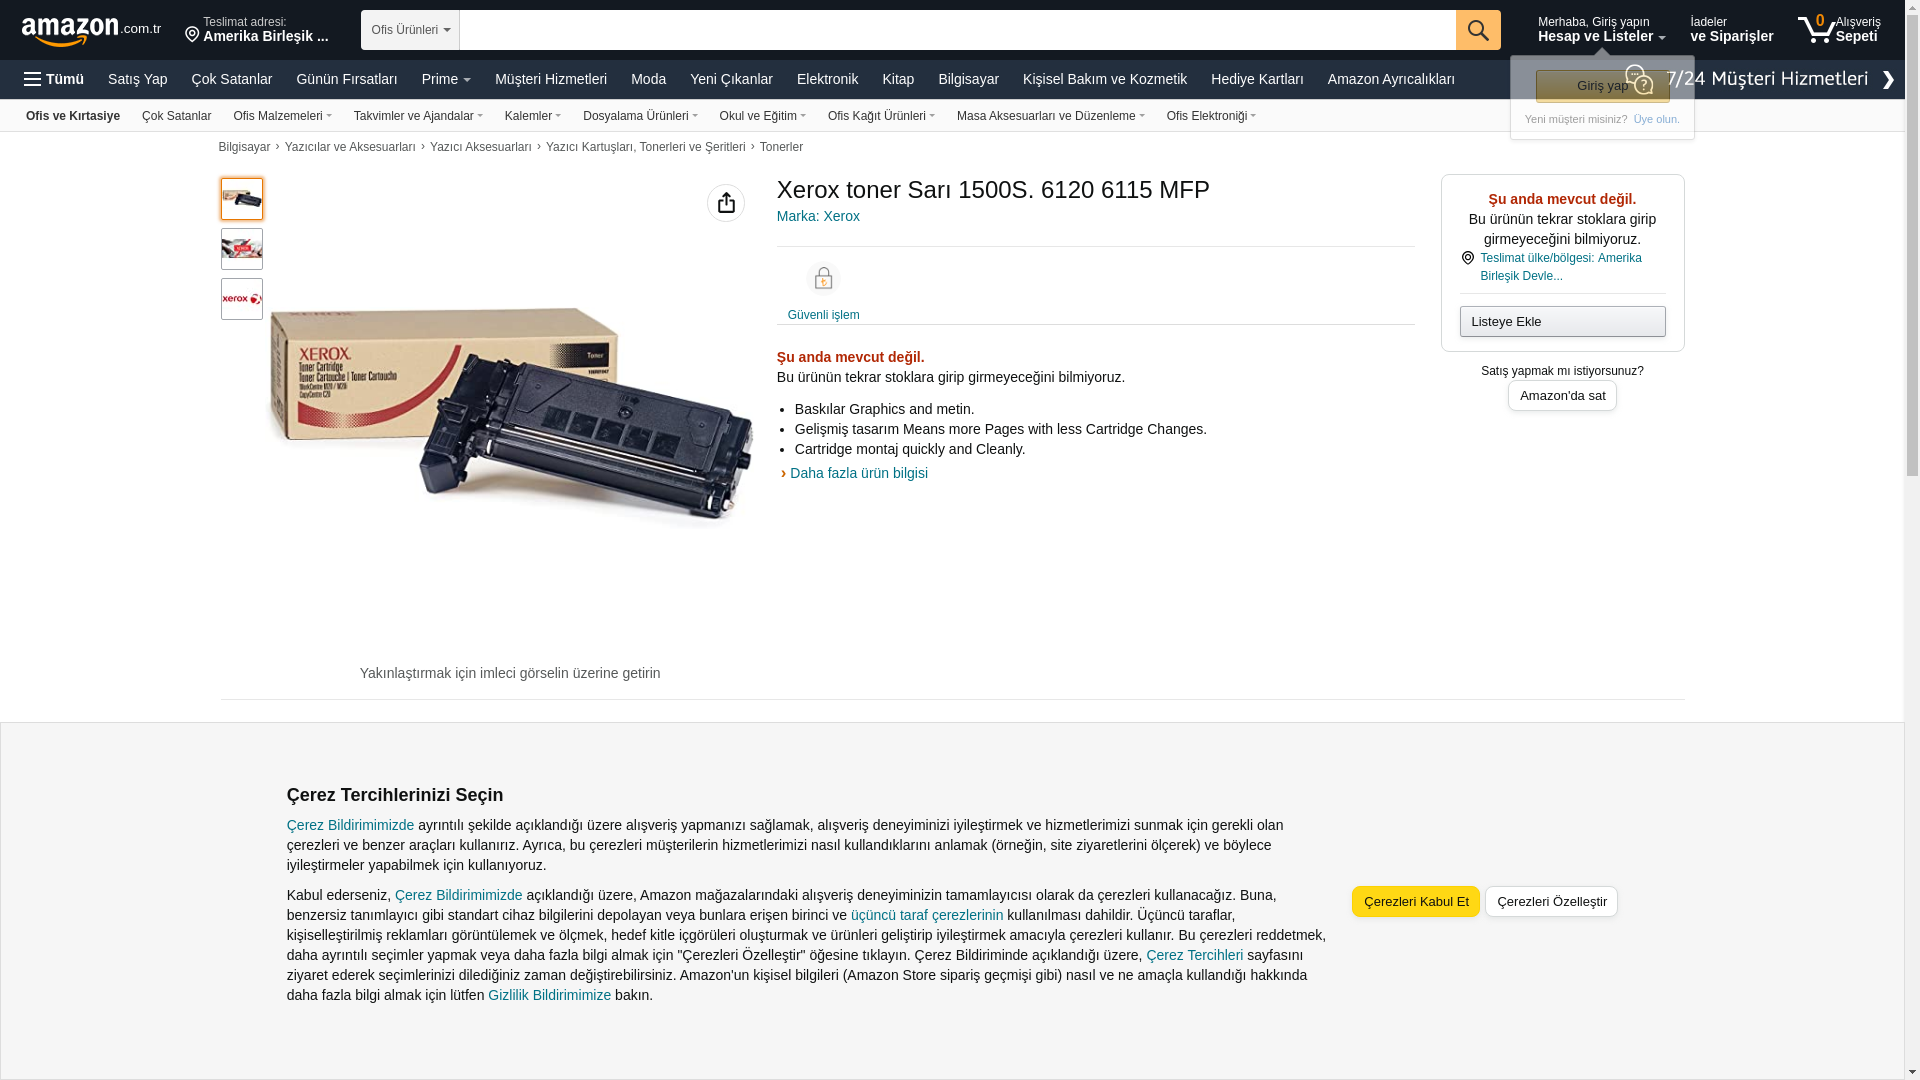This screenshot has width=1920, height=1080.
Task: Accept cookies with Çerezleri Kabul Et
Action: pos(1416,901)
